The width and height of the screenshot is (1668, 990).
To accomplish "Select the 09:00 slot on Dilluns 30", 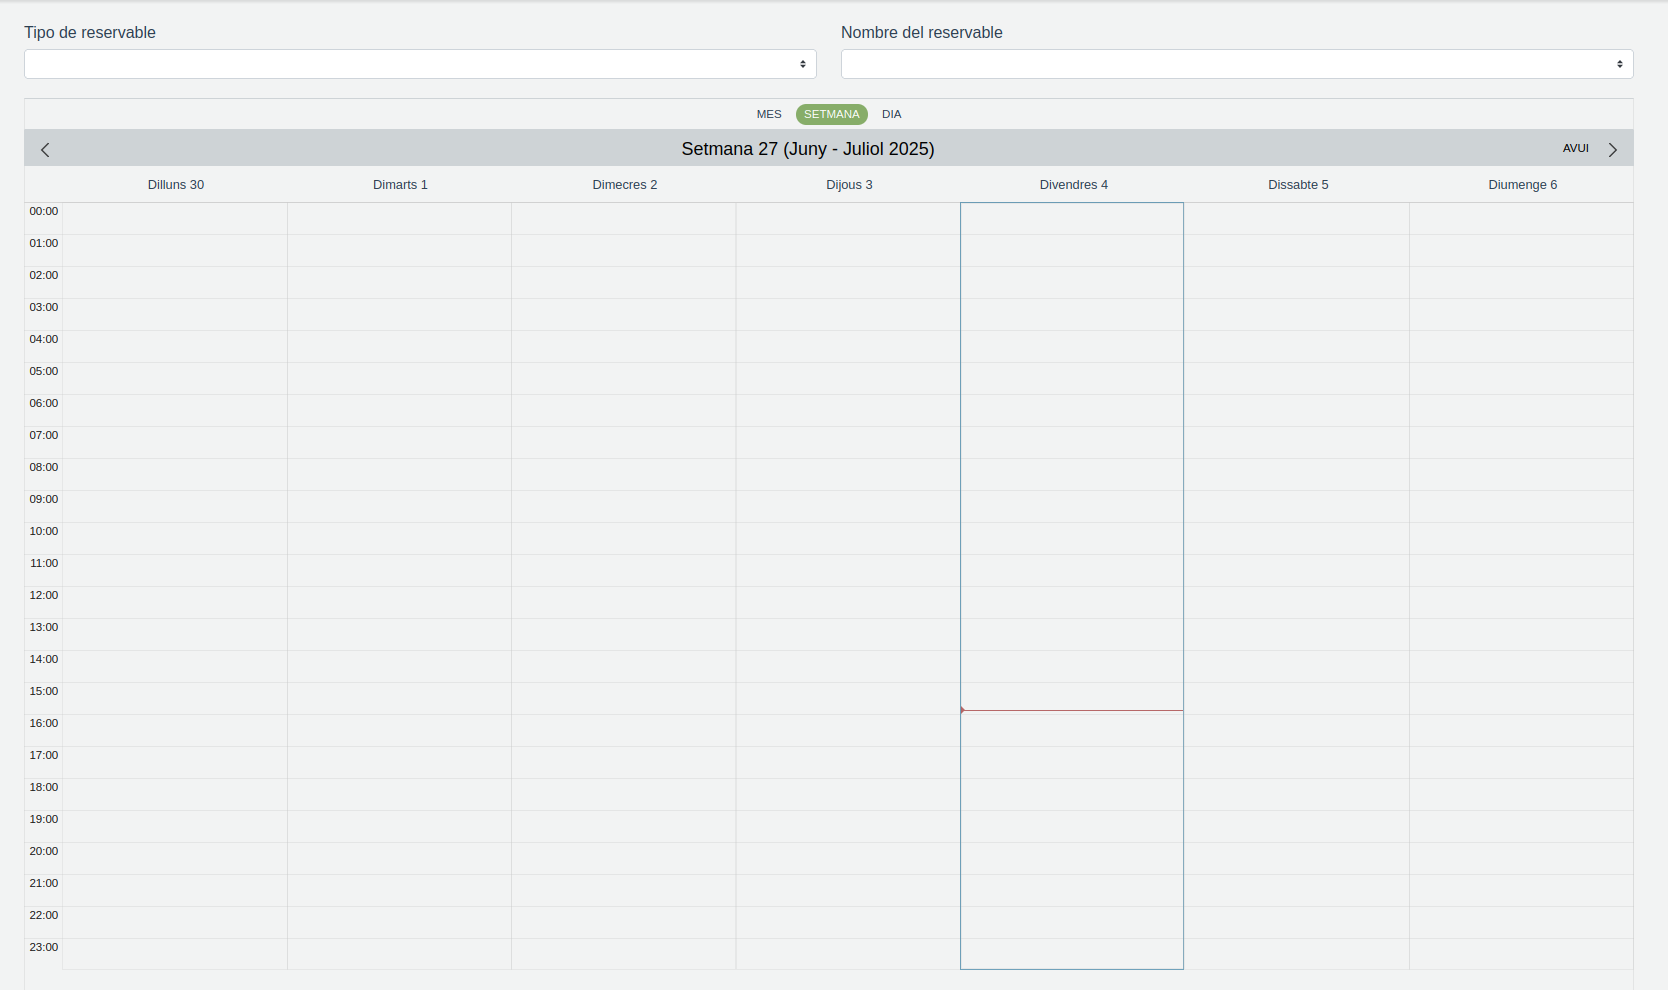I will (x=175, y=506).
